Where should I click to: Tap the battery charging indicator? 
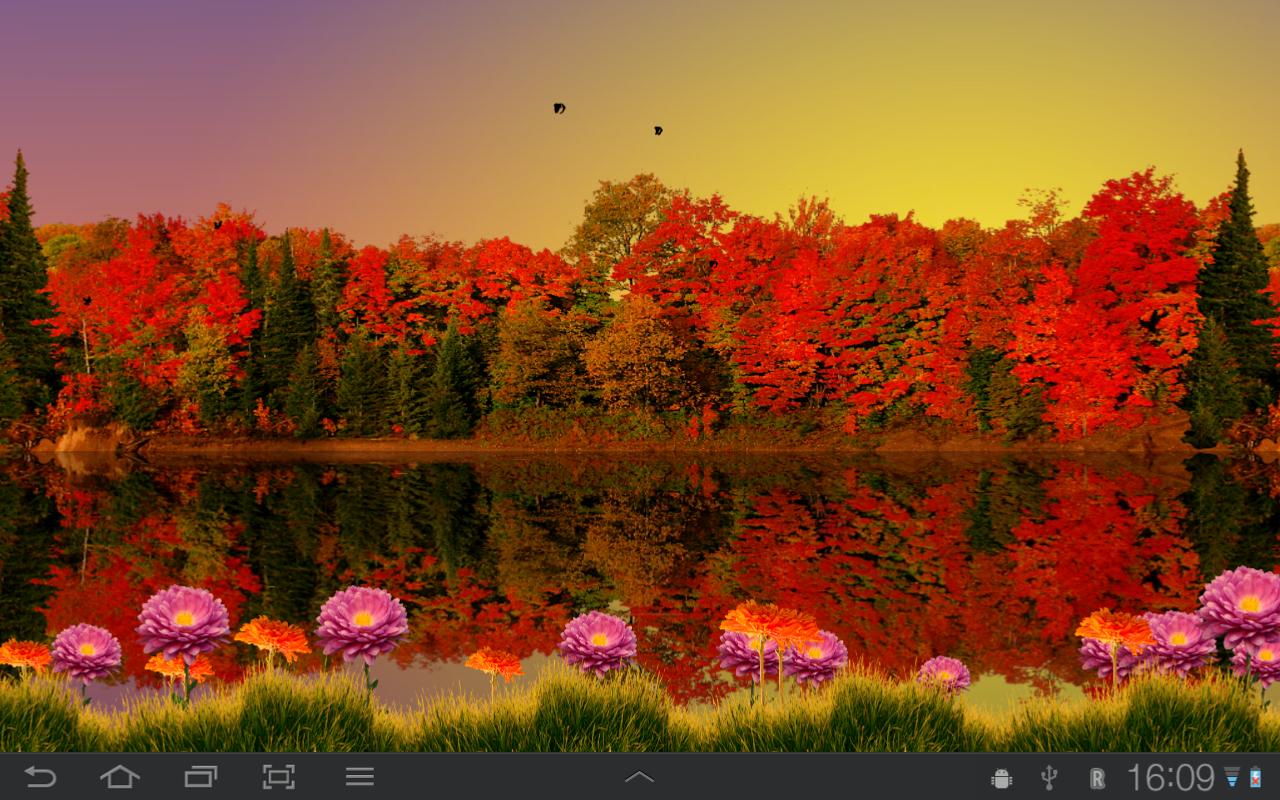(1256, 776)
